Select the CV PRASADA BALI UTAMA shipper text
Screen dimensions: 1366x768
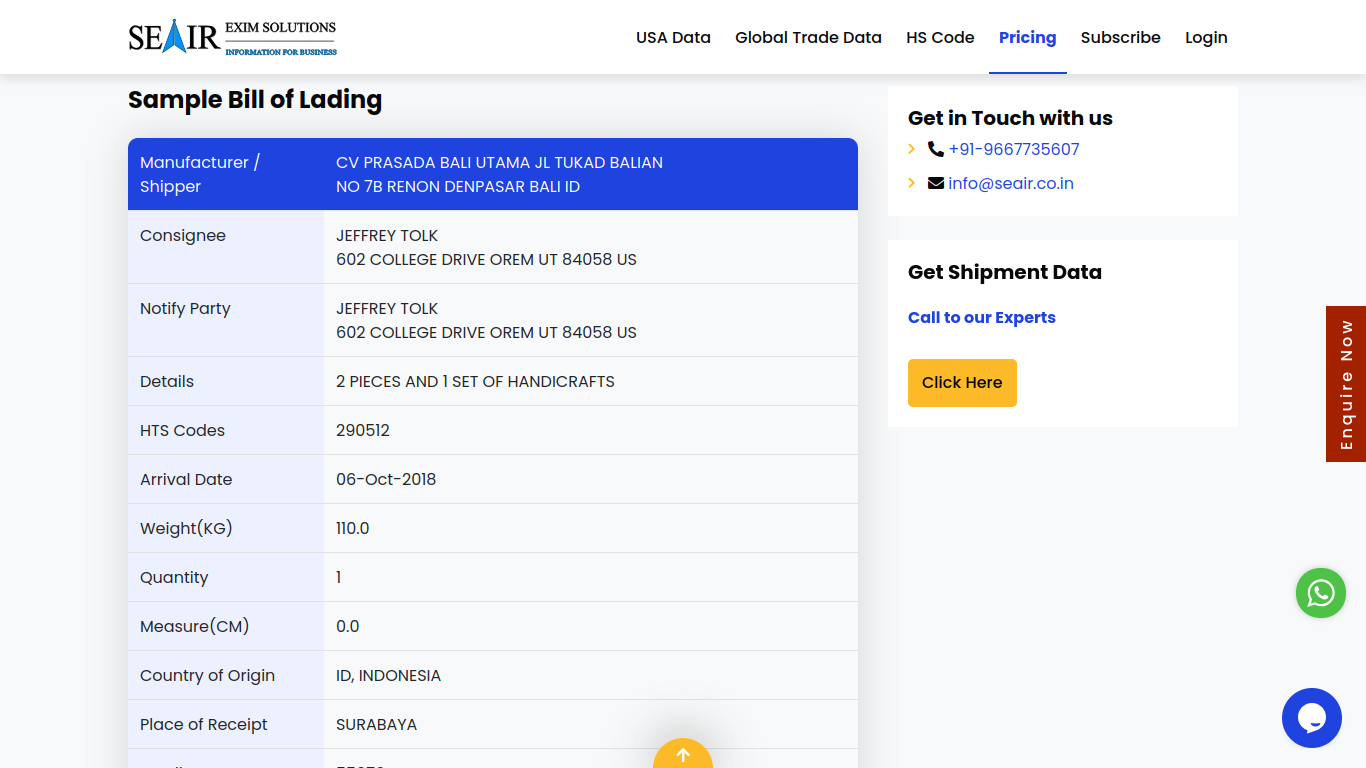499,174
